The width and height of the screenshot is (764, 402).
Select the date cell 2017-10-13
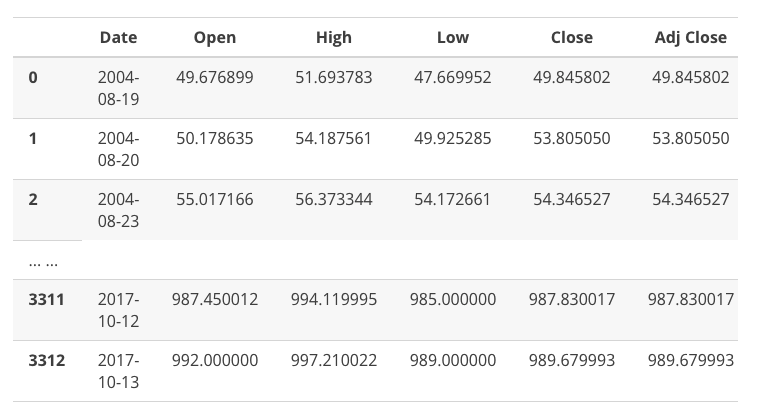click(x=118, y=371)
